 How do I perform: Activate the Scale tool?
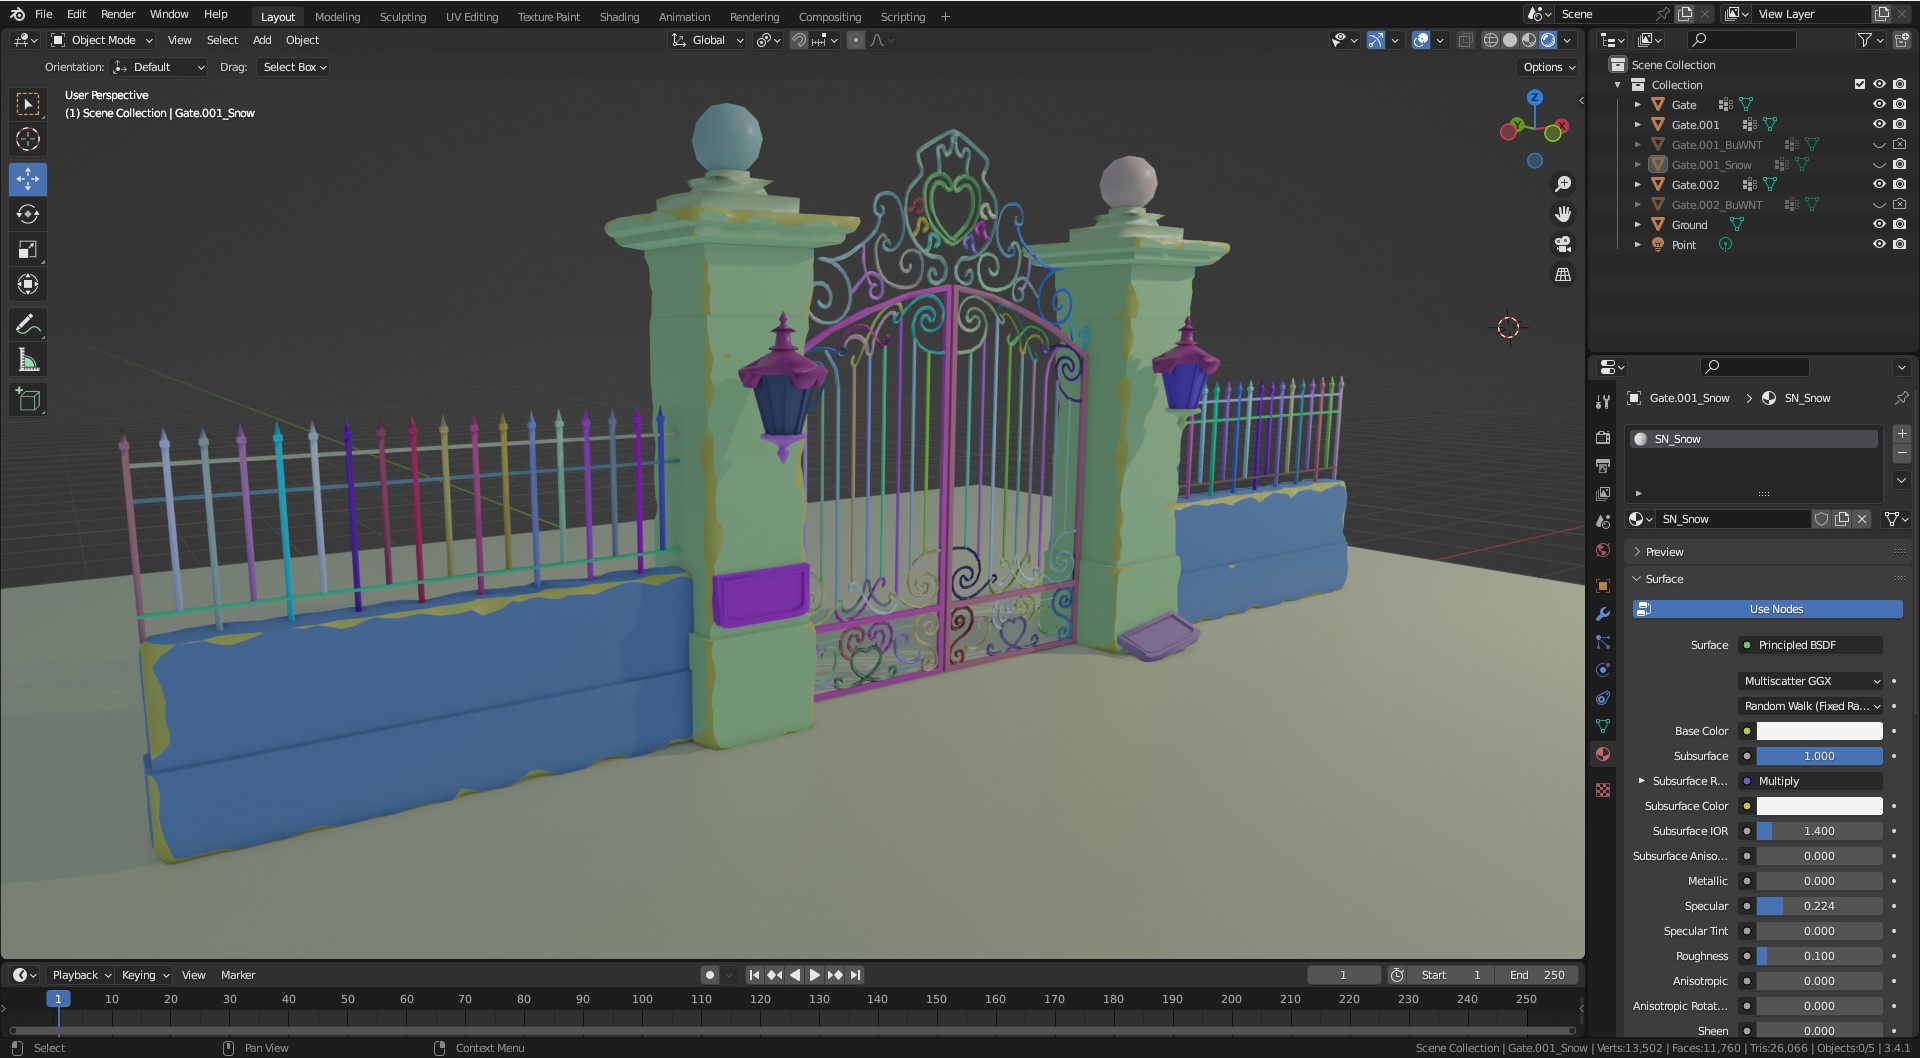(x=28, y=250)
